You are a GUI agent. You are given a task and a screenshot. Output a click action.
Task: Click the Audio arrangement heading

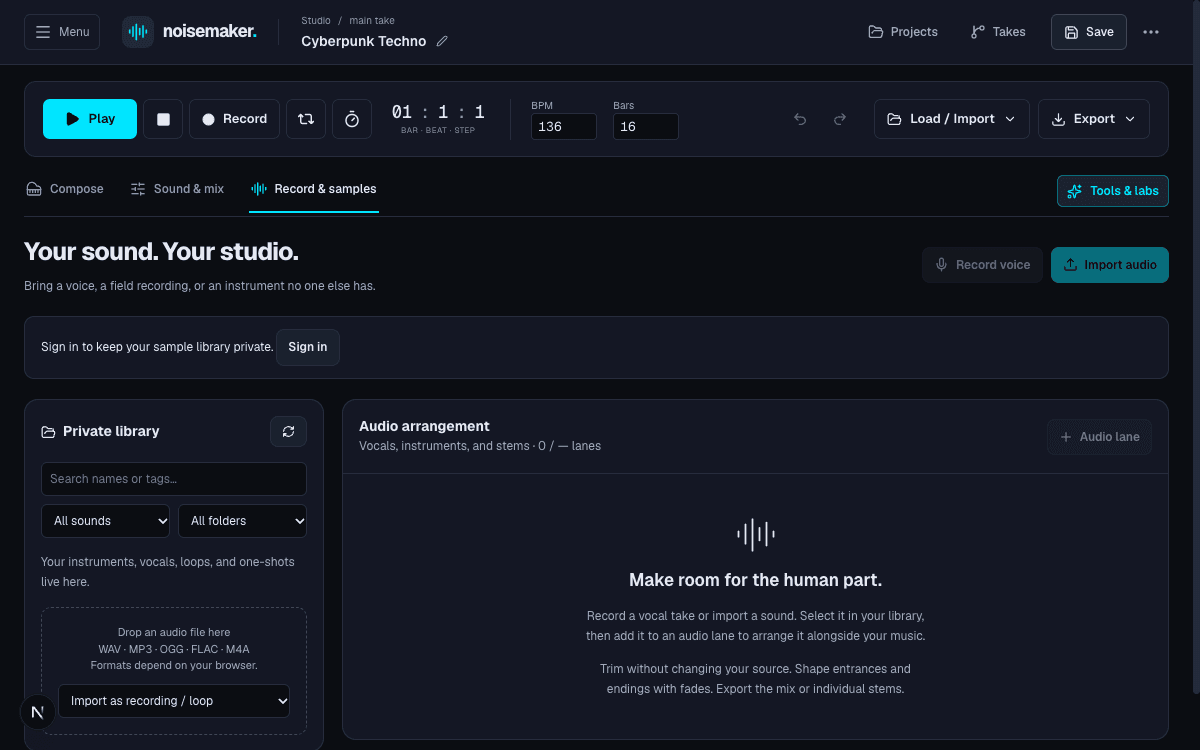[x=424, y=426]
